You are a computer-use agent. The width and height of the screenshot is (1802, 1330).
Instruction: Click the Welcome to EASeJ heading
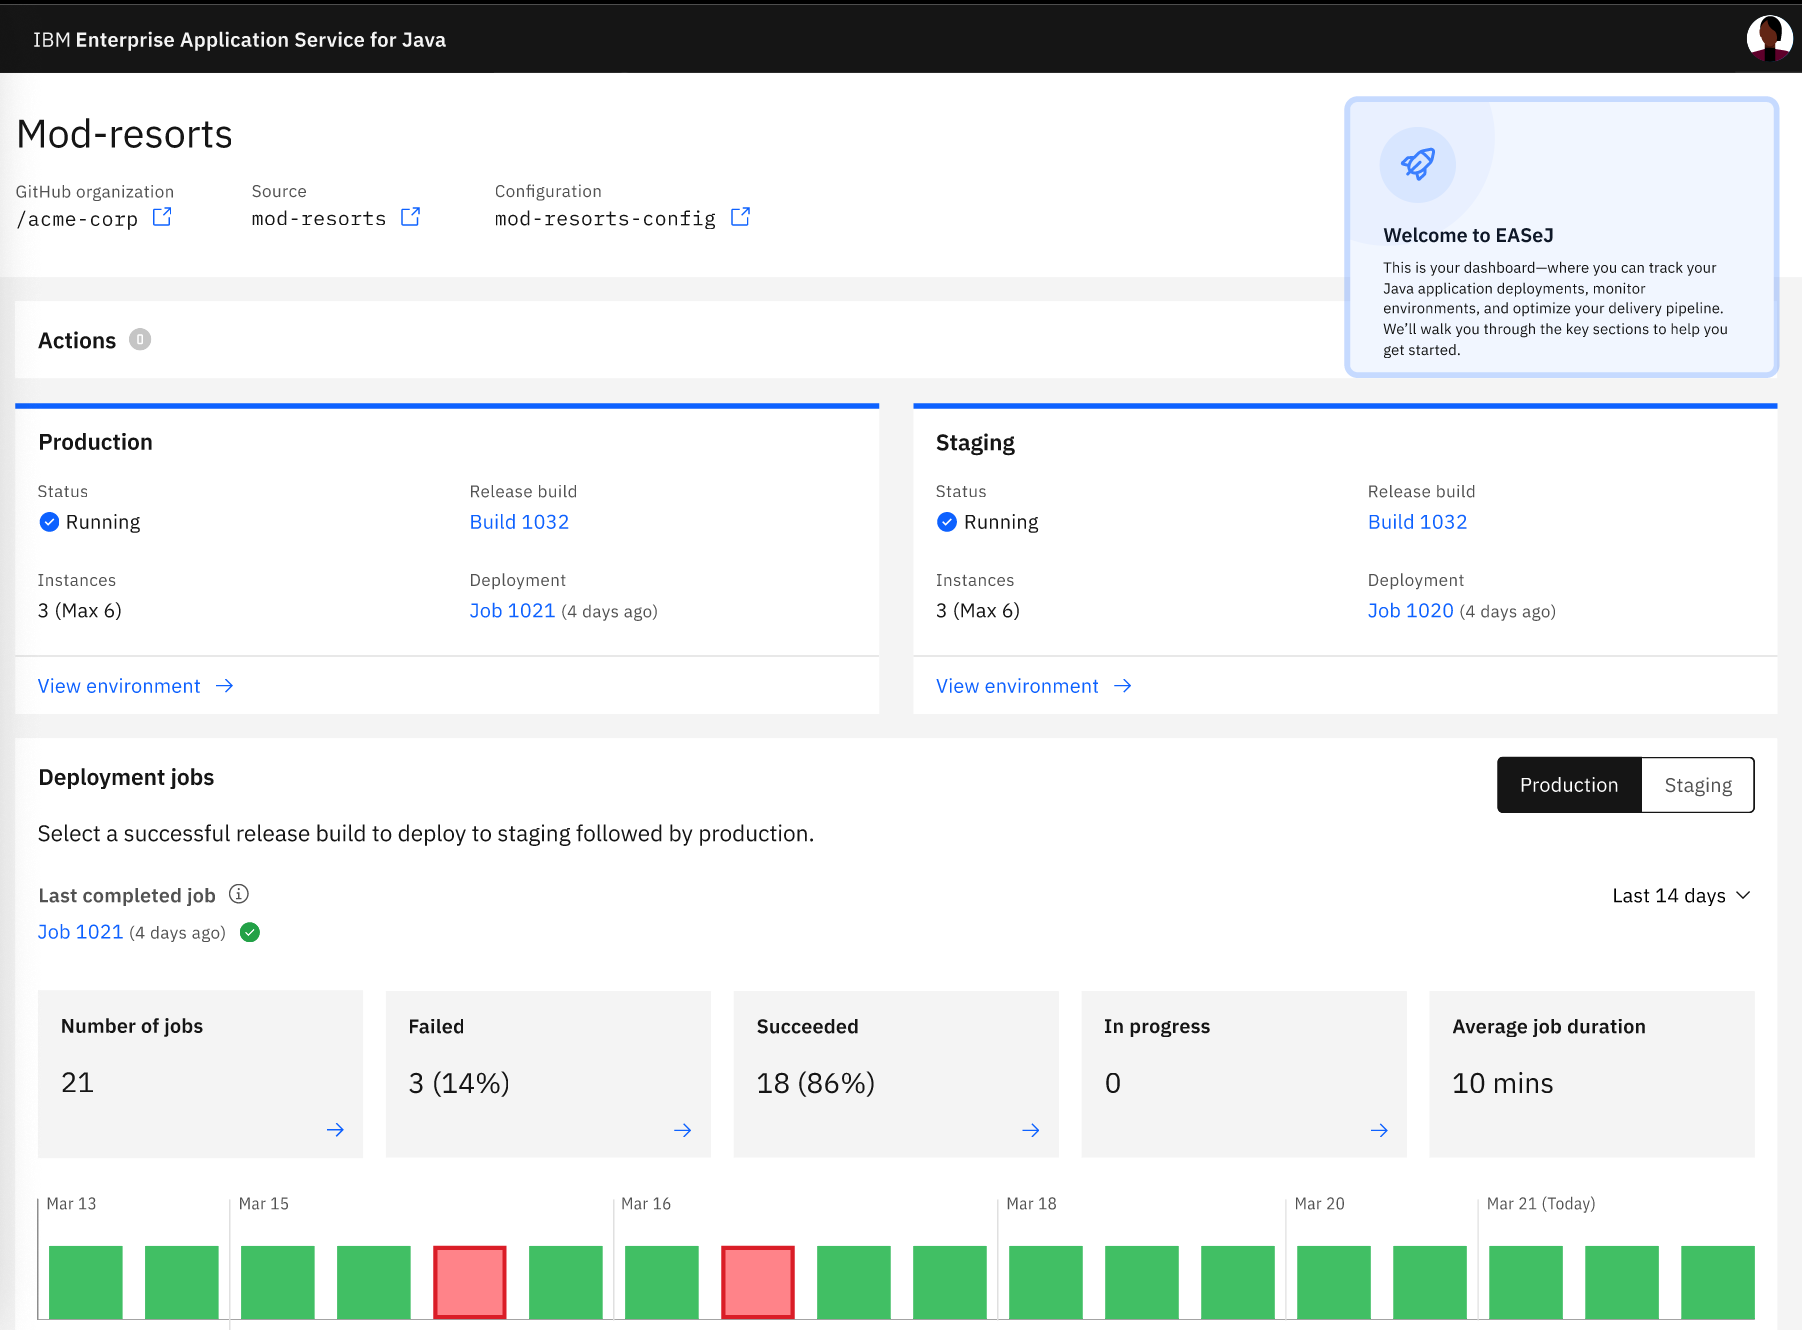(1468, 235)
